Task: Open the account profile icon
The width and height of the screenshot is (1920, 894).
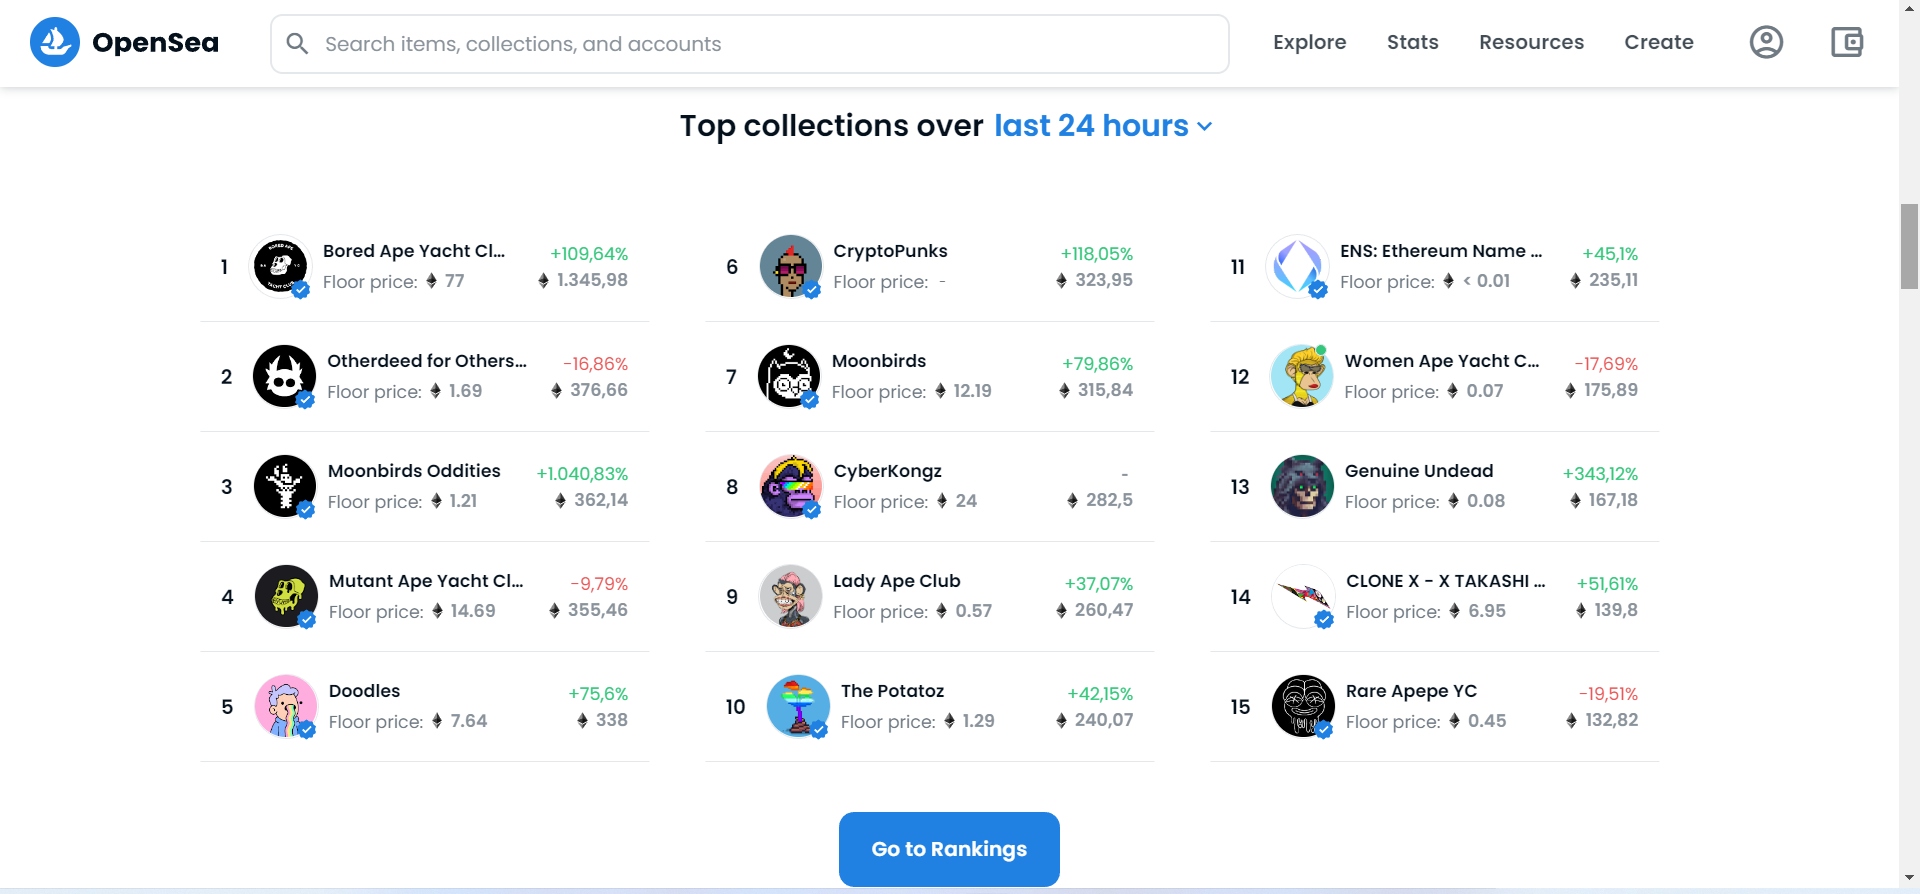Action: point(1766,42)
